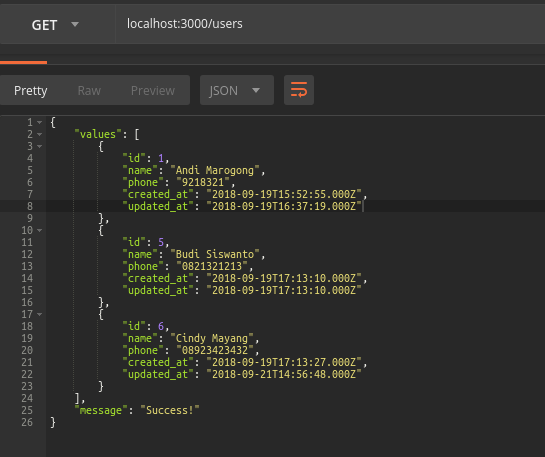
Task: Click the phone value "0821321213"
Action: [212, 266]
